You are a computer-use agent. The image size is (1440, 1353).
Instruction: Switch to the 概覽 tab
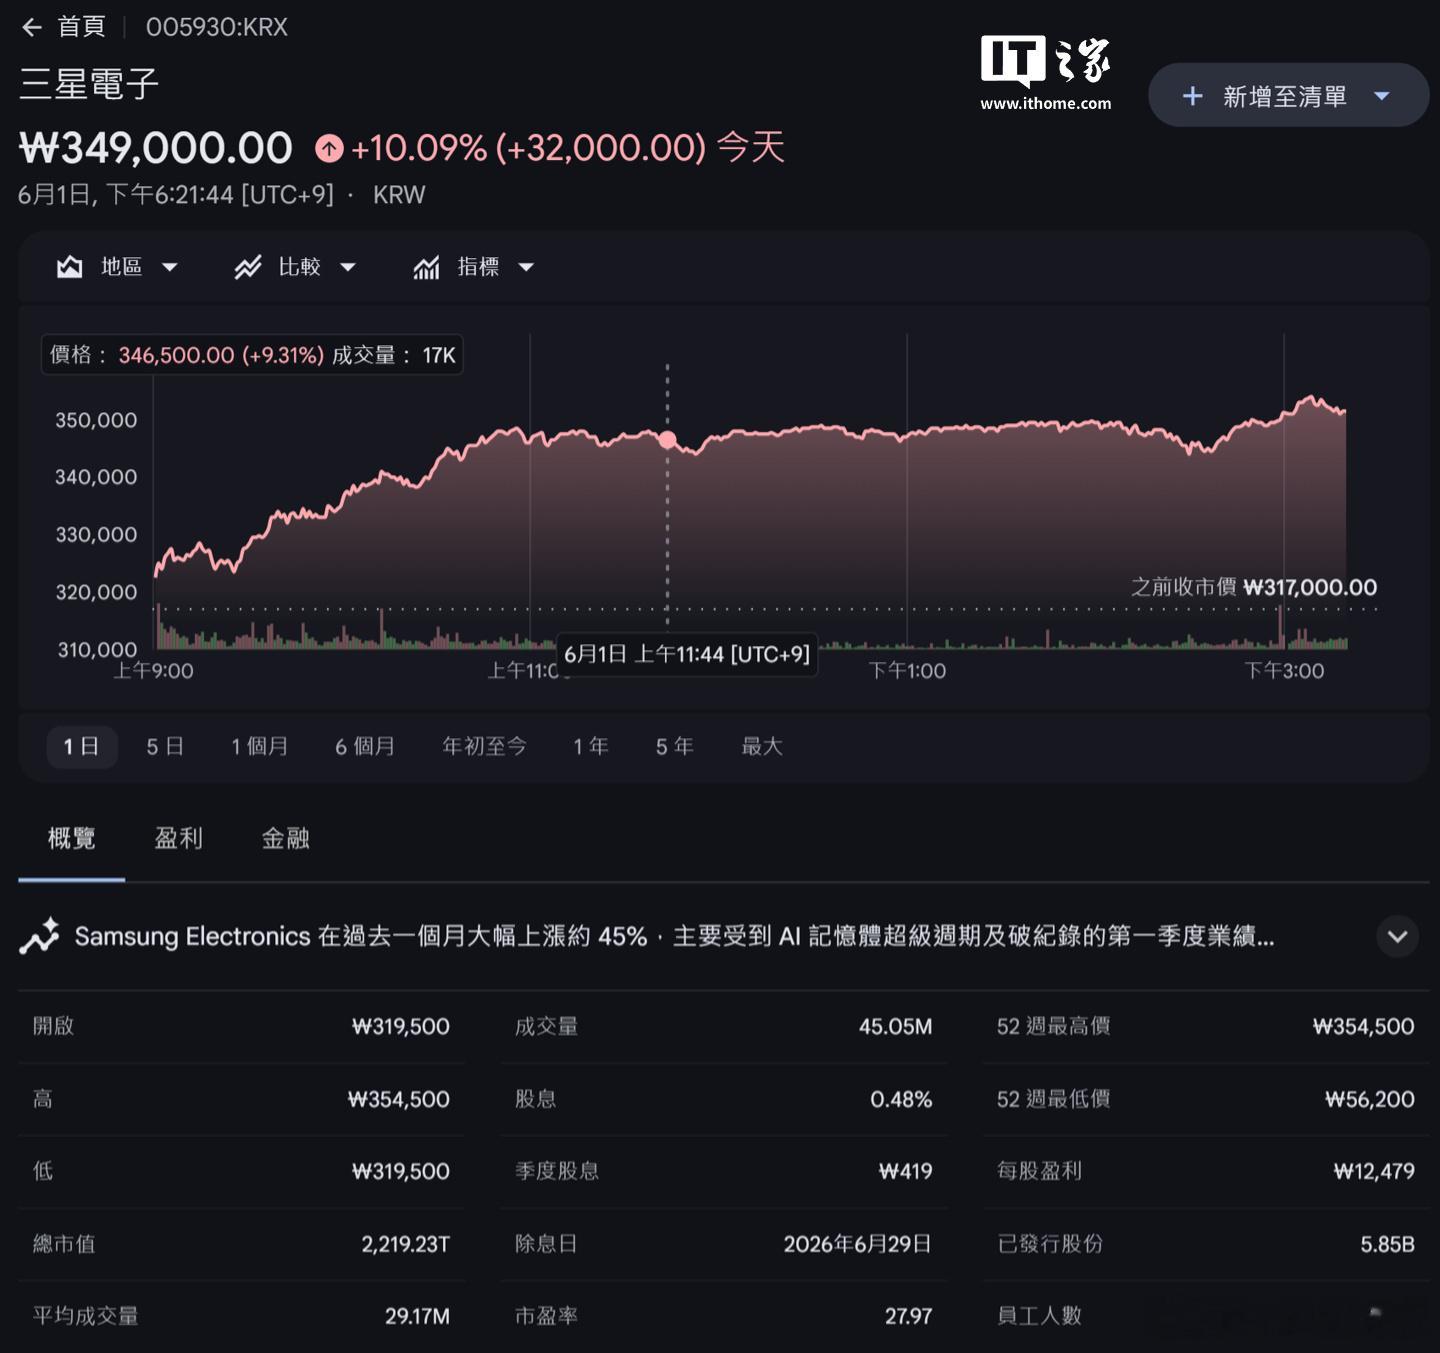pyautogui.click(x=71, y=839)
